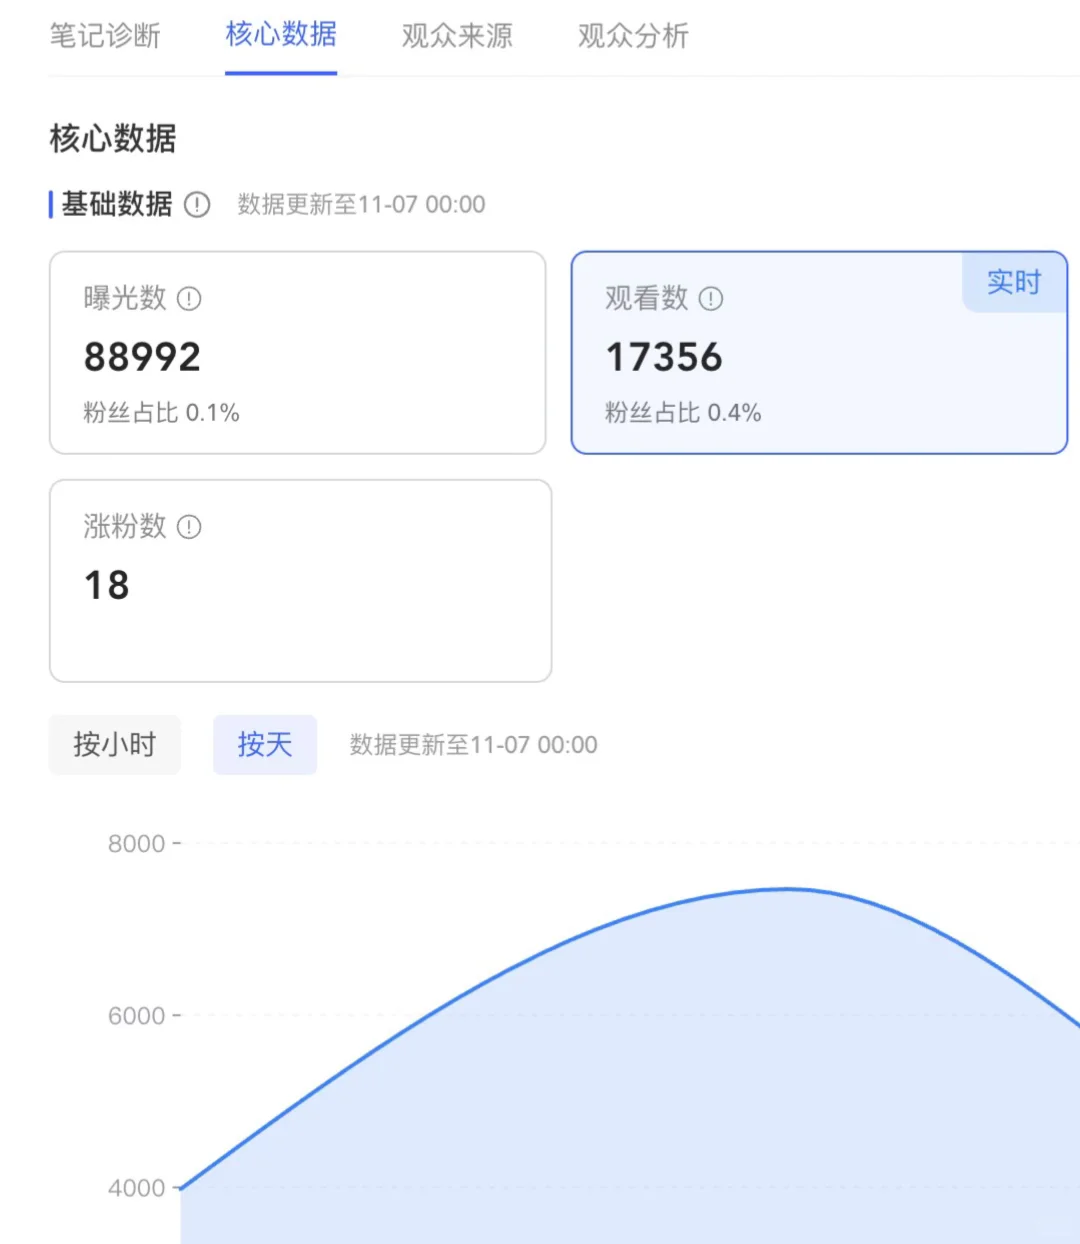Screen dimensions: 1080x1244
Task: Click the 粉丝占比 0.4% text link
Action: tap(683, 412)
